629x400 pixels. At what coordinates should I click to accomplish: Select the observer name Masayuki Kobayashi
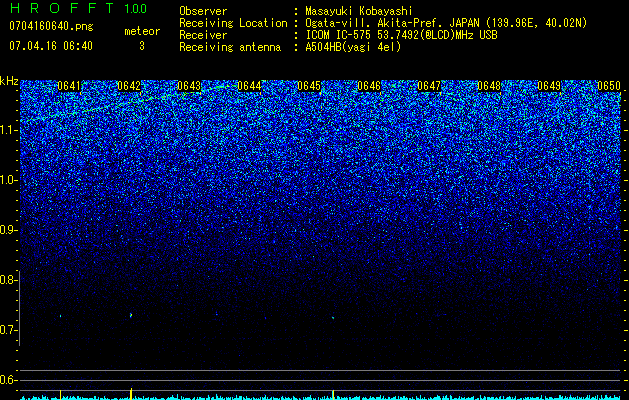click(x=359, y=11)
